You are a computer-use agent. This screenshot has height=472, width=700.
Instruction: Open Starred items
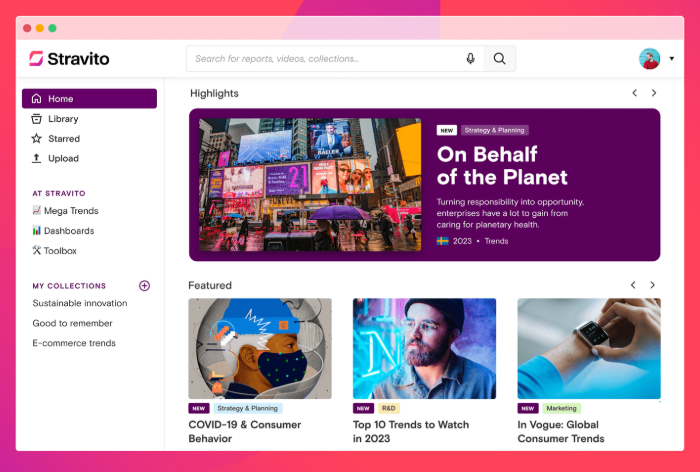(64, 139)
